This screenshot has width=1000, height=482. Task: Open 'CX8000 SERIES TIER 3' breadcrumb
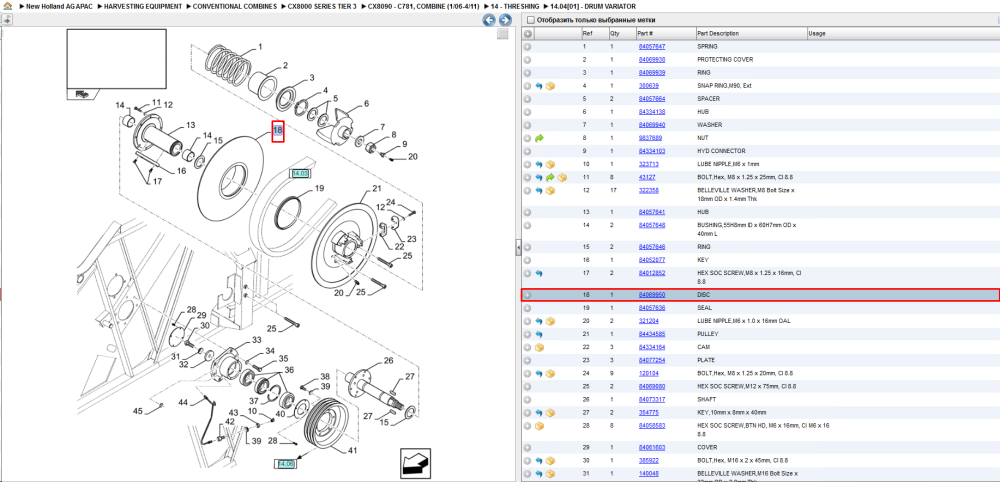[322, 6]
